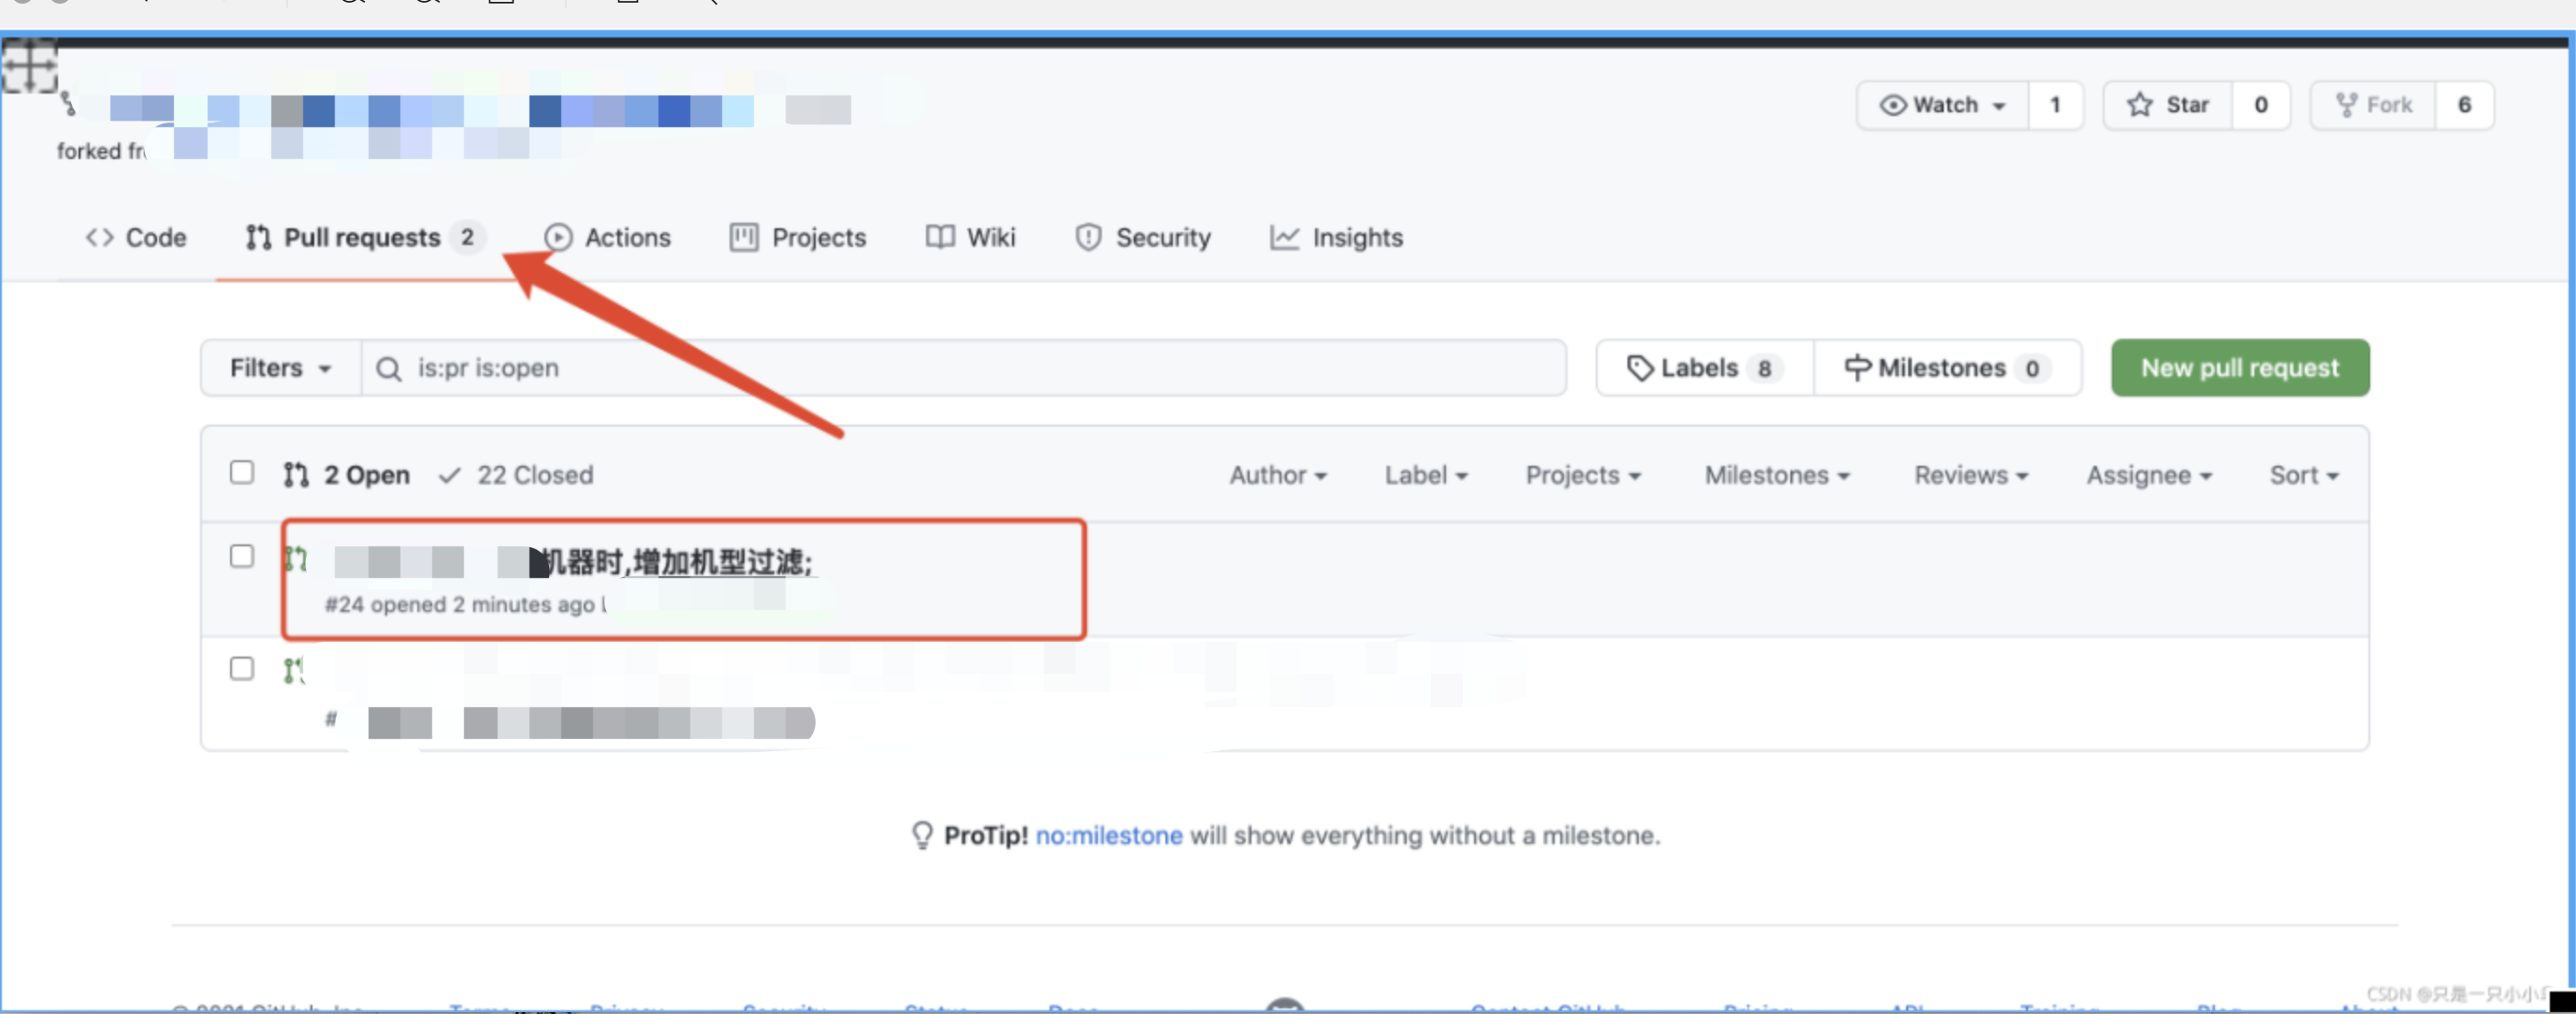Expand the Author filter dropdown
2576x1014 pixels.
click(x=1277, y=475)
